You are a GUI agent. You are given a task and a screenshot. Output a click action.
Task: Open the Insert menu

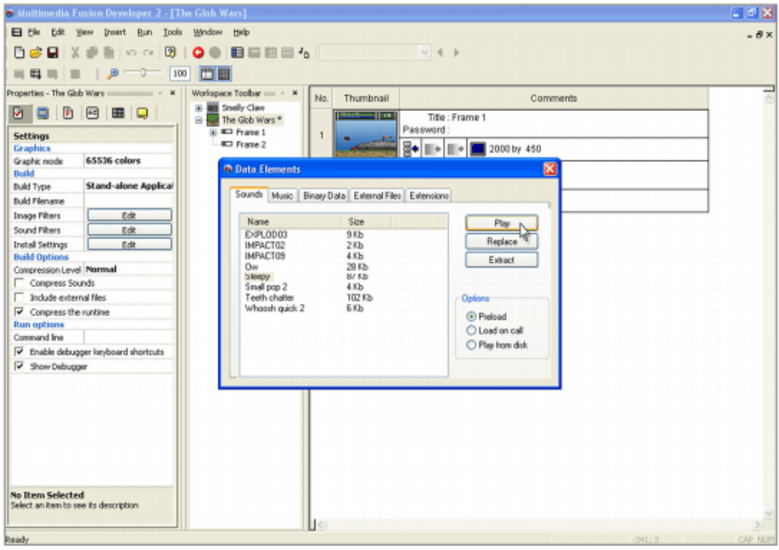[115, 32]
